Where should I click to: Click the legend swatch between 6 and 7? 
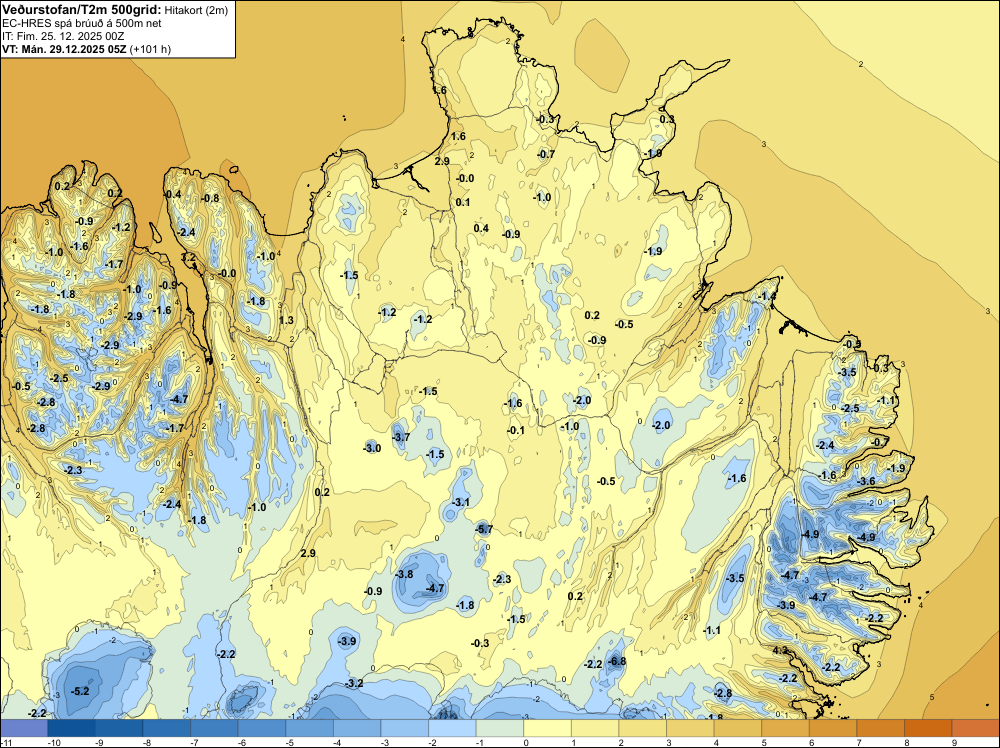(x=834, y=728)
